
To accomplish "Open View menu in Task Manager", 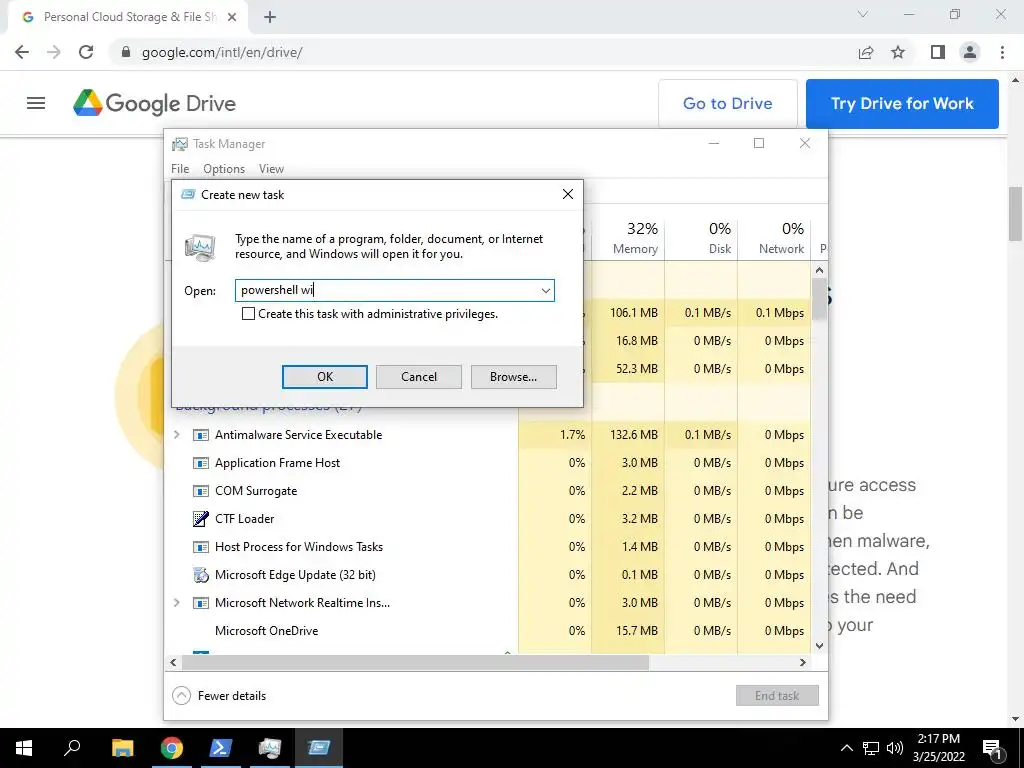I will (271, 168).
